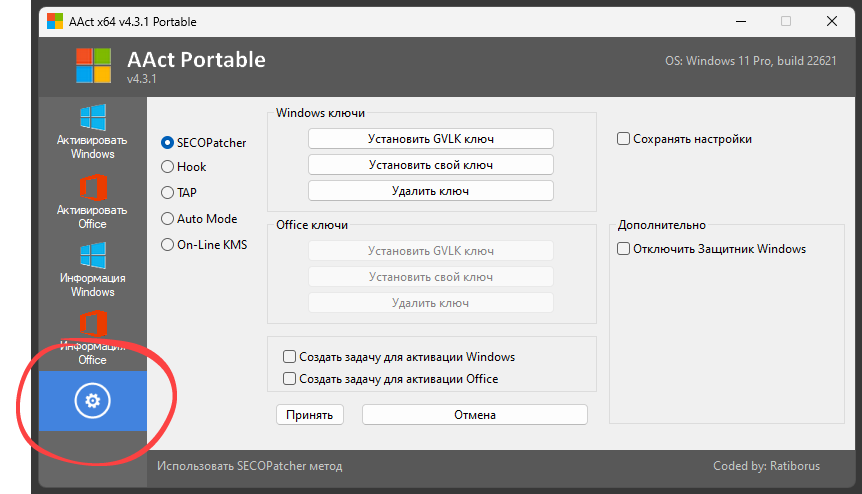The image size is (862, 494).
Task: Click the settings gear icon in sidebar
Action: click(x=93, y=401)
